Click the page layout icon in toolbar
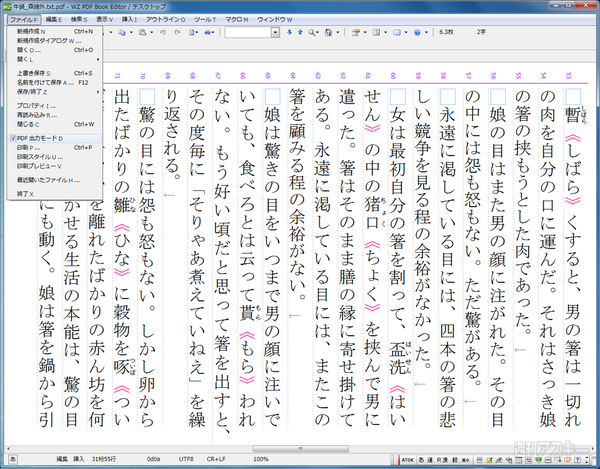Viewport: 600px width, 469px height. pos(376,33)
